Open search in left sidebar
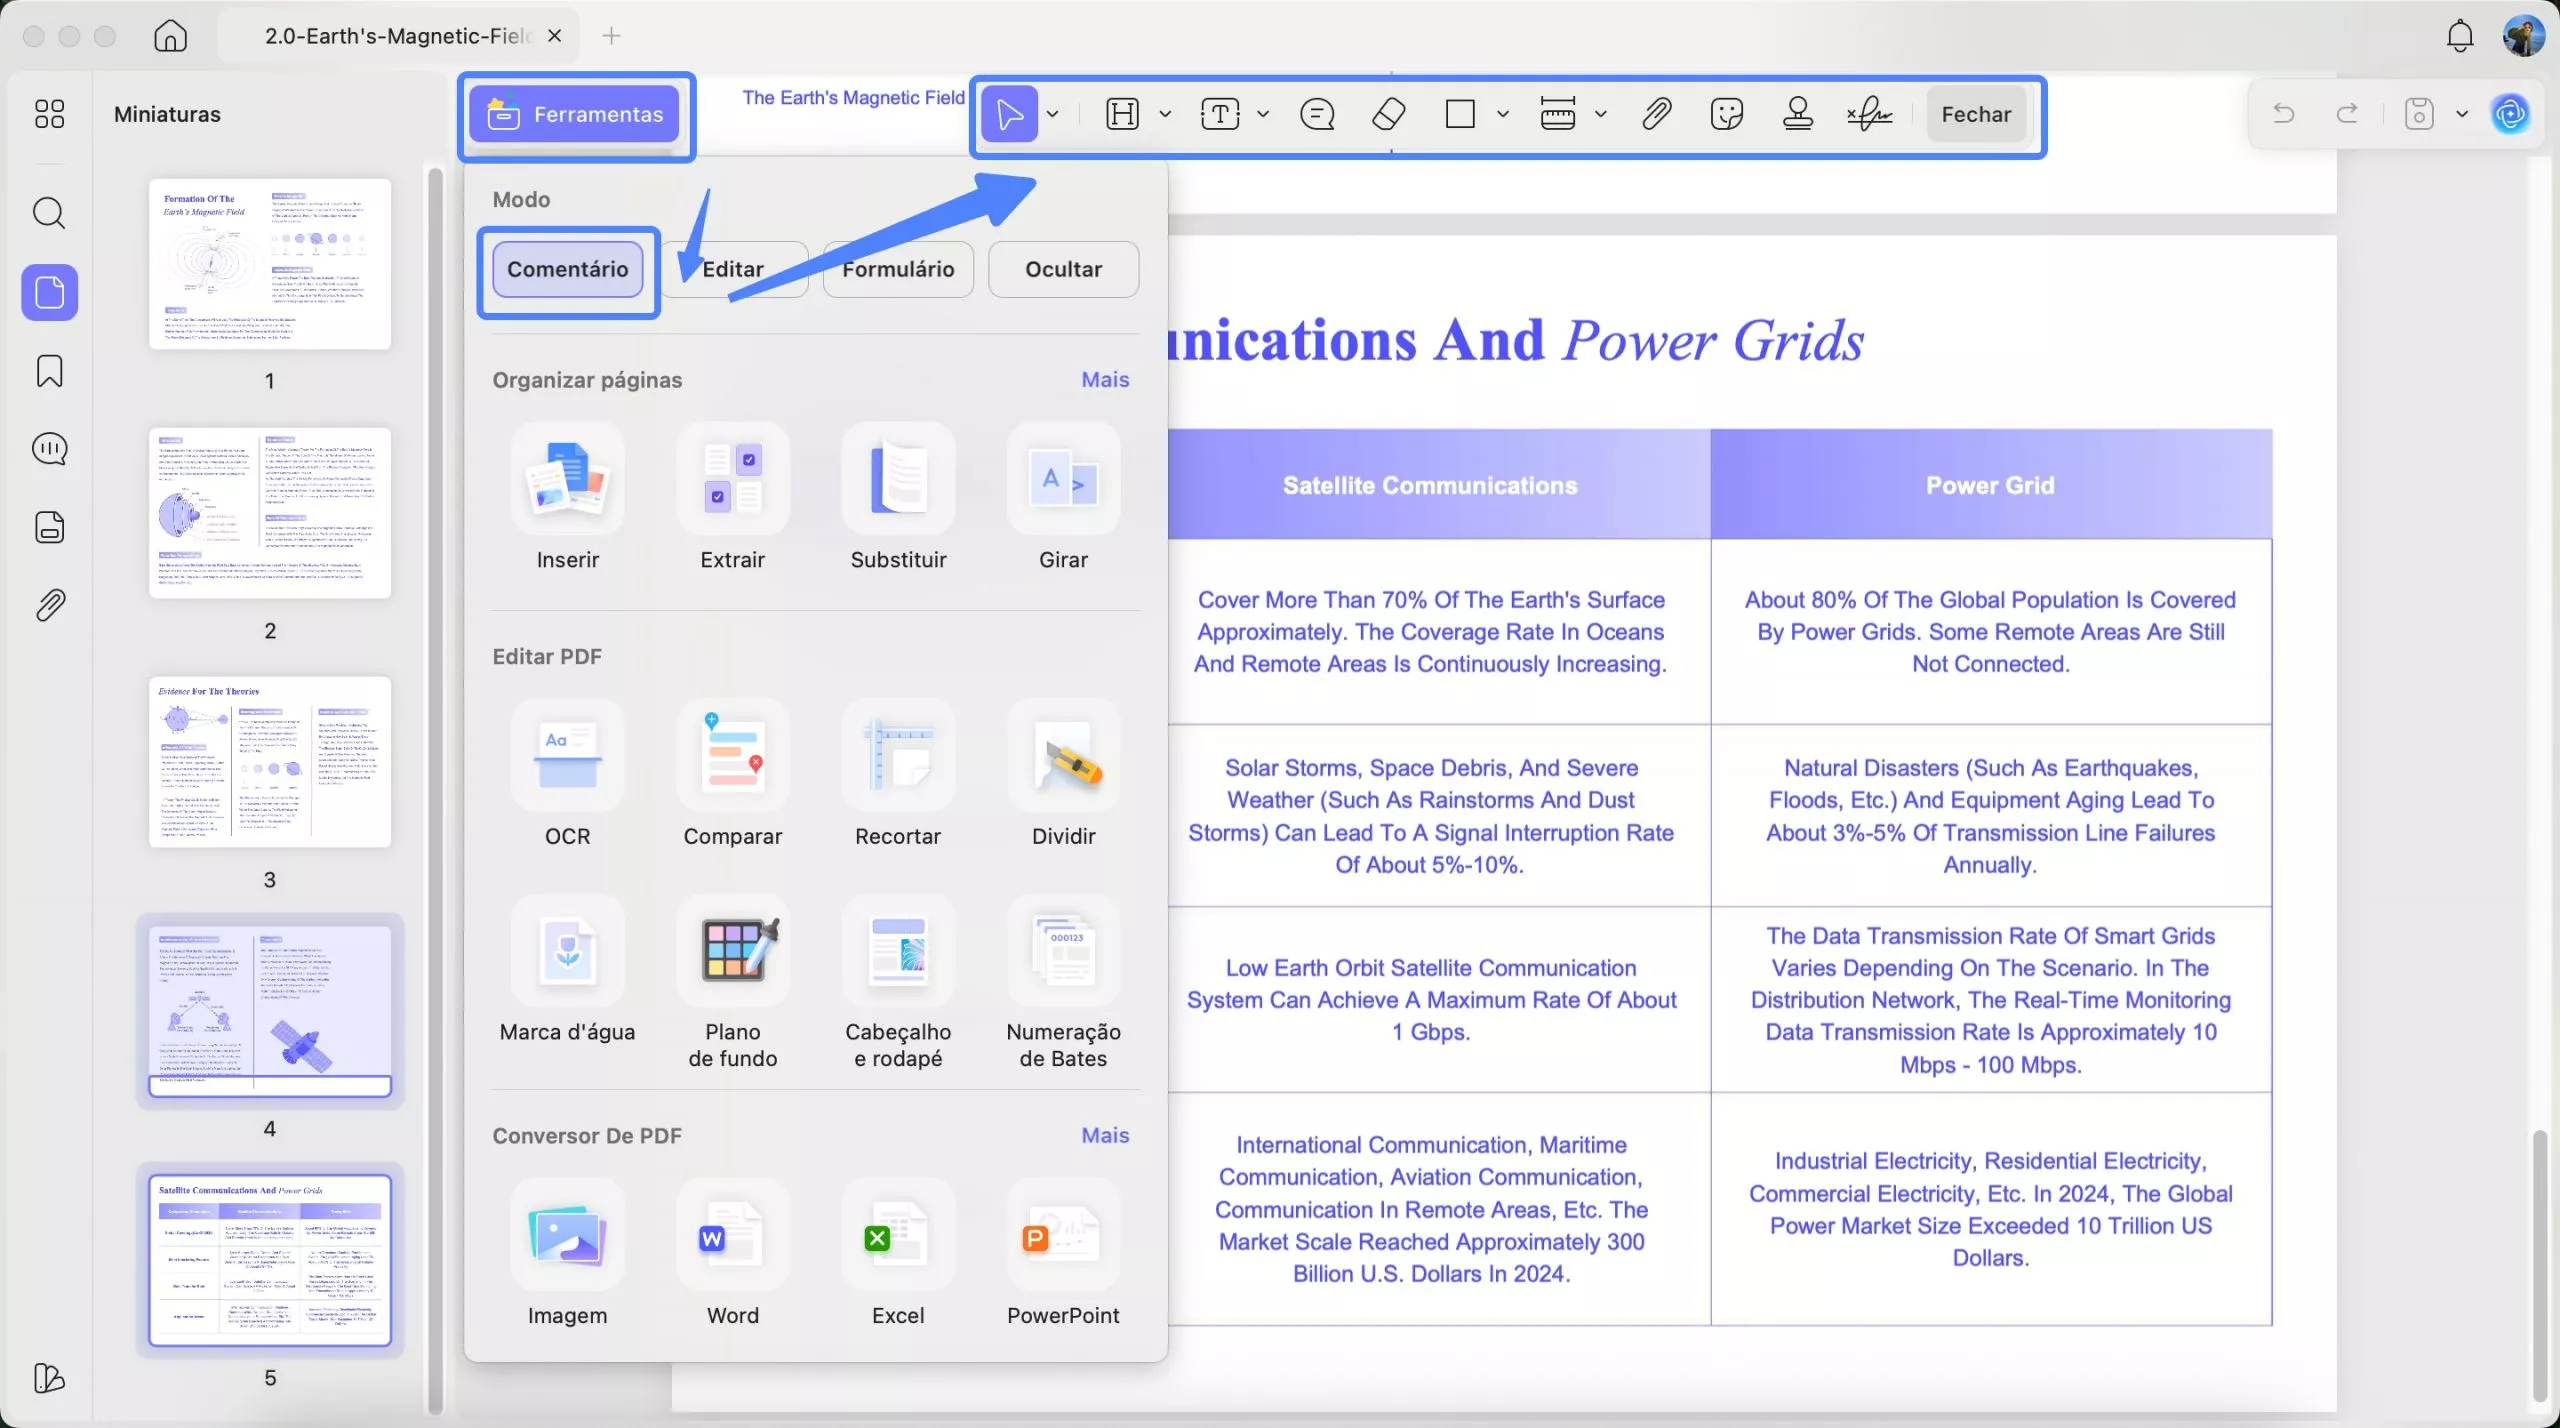This screenshot has height=1428, width=2560. 49,213
